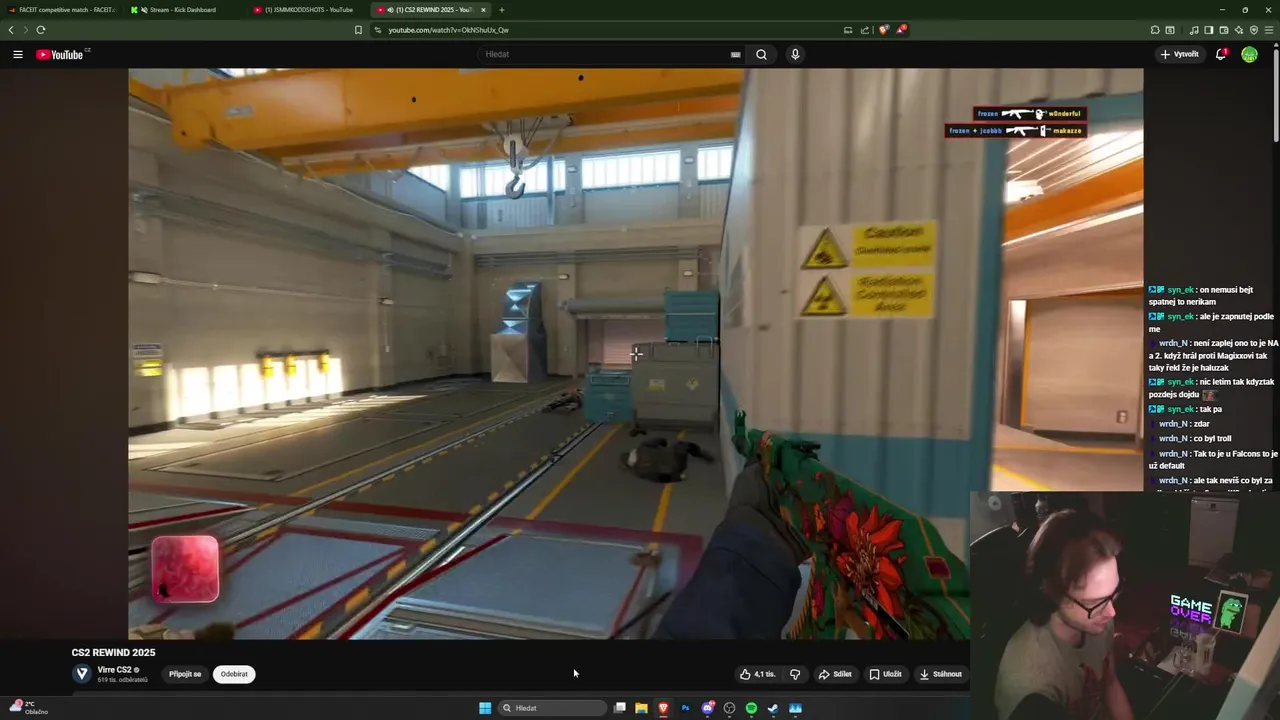
Task: Subscribe using the Odebírat button
Action: point(234,674)
